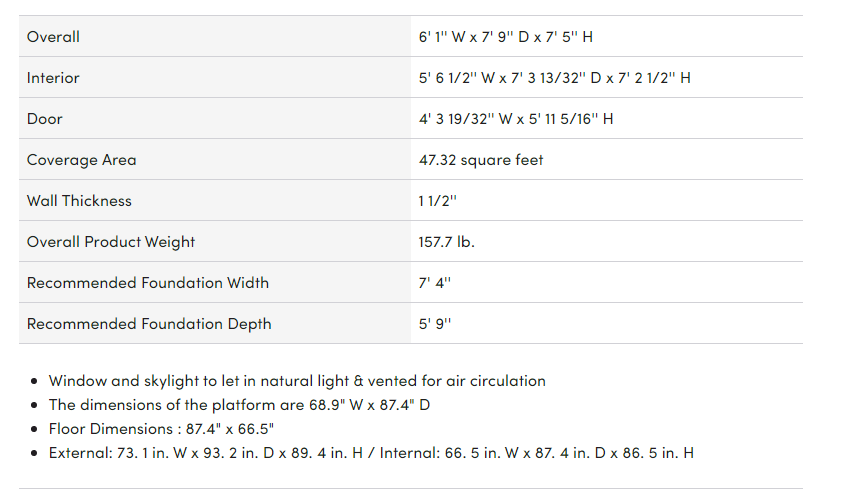Viewport: 848px width, 497px height.
Task: Select the Interior row label
Action: point(53,78)
